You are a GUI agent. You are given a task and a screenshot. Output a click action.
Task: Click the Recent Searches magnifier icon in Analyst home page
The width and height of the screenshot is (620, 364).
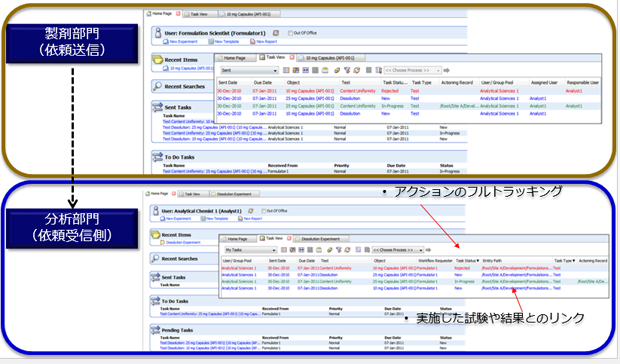[155, 258]
